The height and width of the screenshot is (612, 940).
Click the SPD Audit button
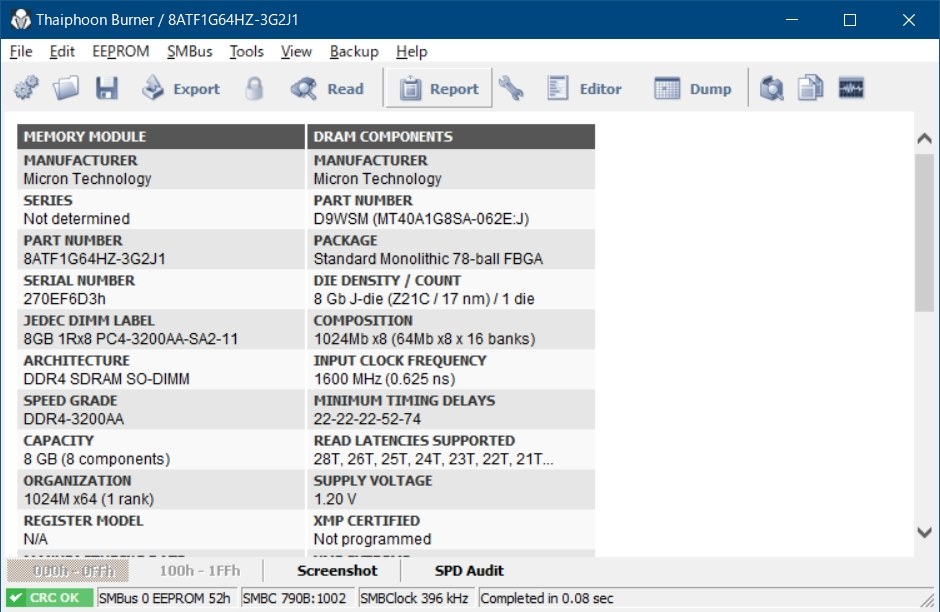coord(469,571)
